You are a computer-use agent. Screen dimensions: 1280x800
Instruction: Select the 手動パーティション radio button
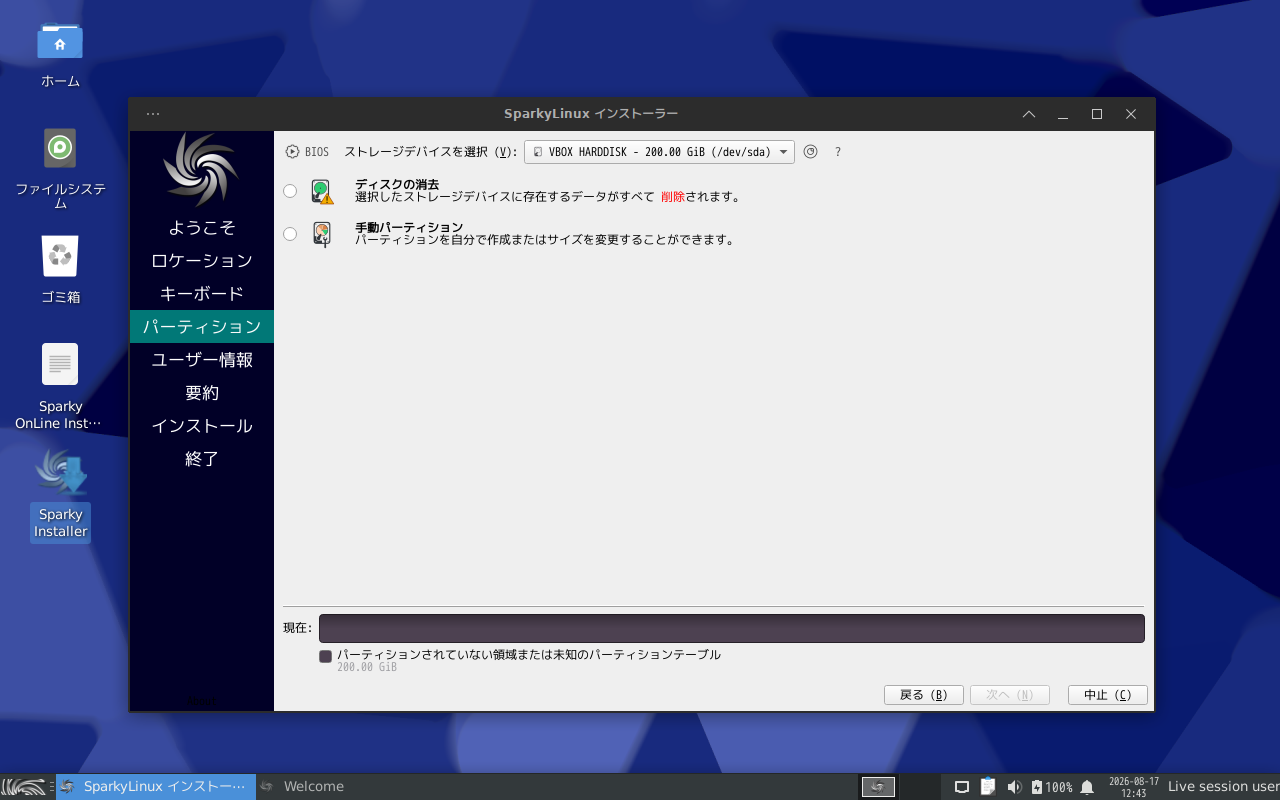(290, 234)
